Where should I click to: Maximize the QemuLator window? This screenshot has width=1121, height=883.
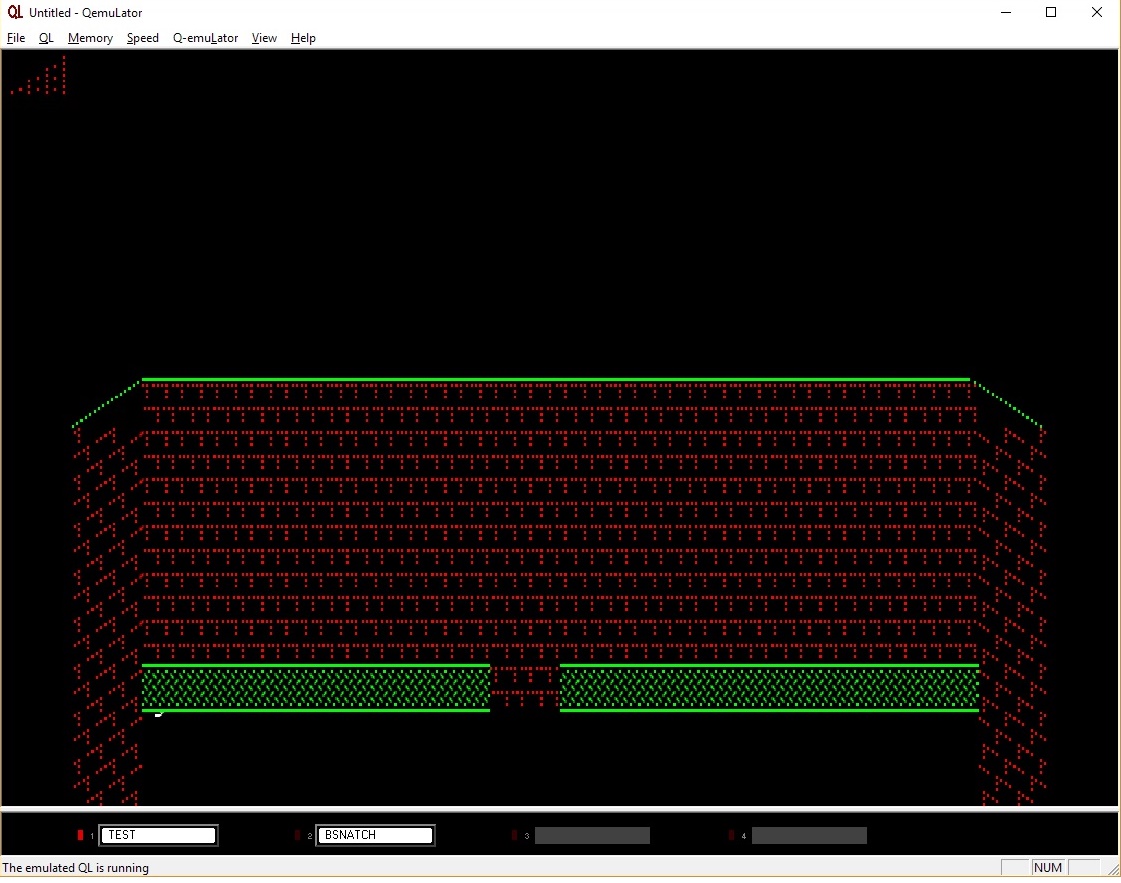[1051, 12]
